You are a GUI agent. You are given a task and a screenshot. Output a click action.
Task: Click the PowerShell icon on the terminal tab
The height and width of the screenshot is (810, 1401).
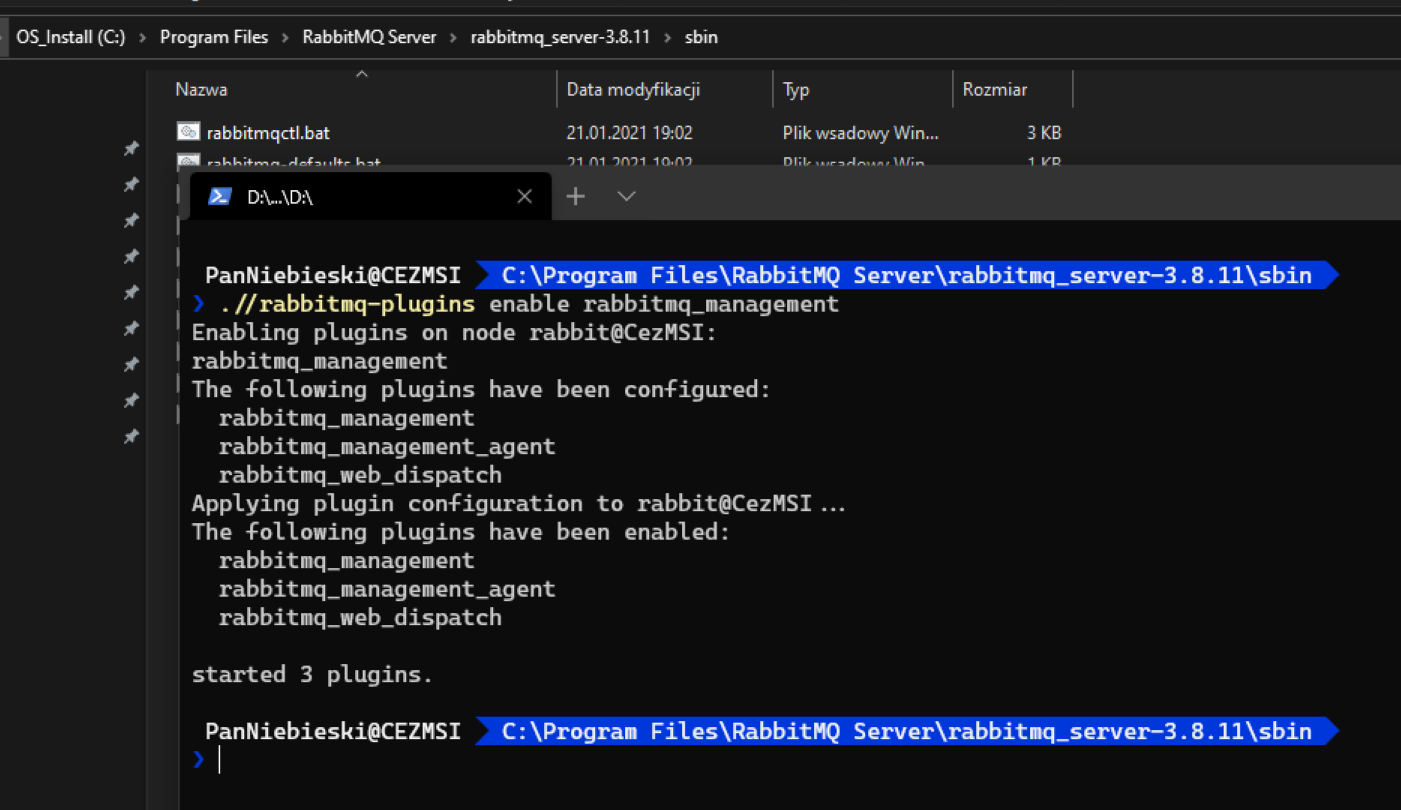tap(220, 197)
